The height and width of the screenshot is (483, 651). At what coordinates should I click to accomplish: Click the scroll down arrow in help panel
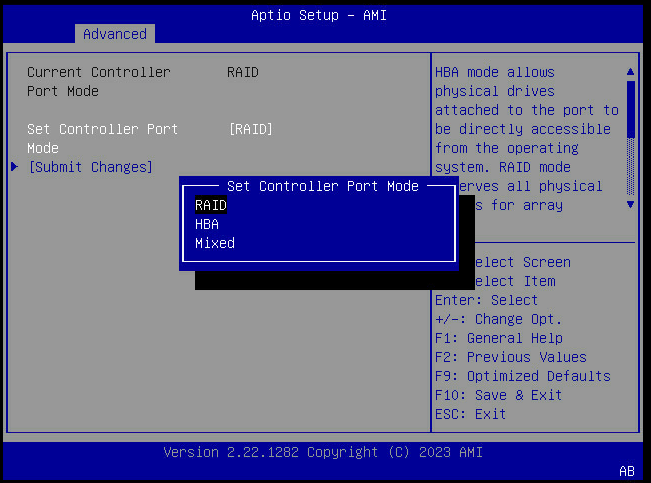pos(630,204)
